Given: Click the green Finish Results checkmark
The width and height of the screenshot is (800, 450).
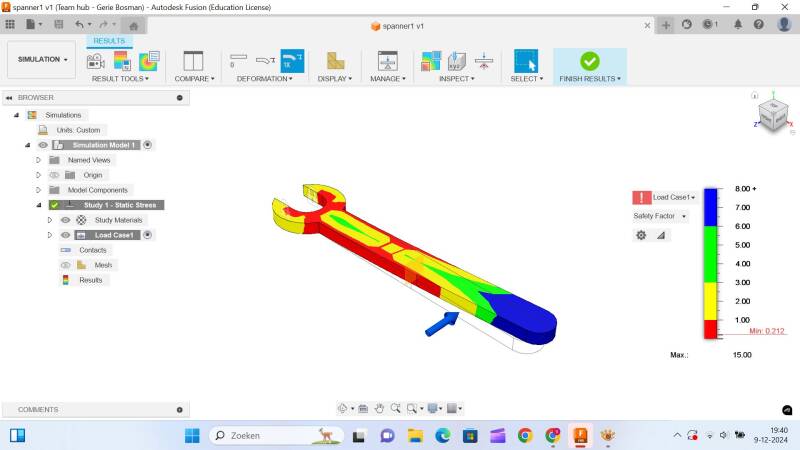Looking at the screenshot, I should (x=589, y=61).
